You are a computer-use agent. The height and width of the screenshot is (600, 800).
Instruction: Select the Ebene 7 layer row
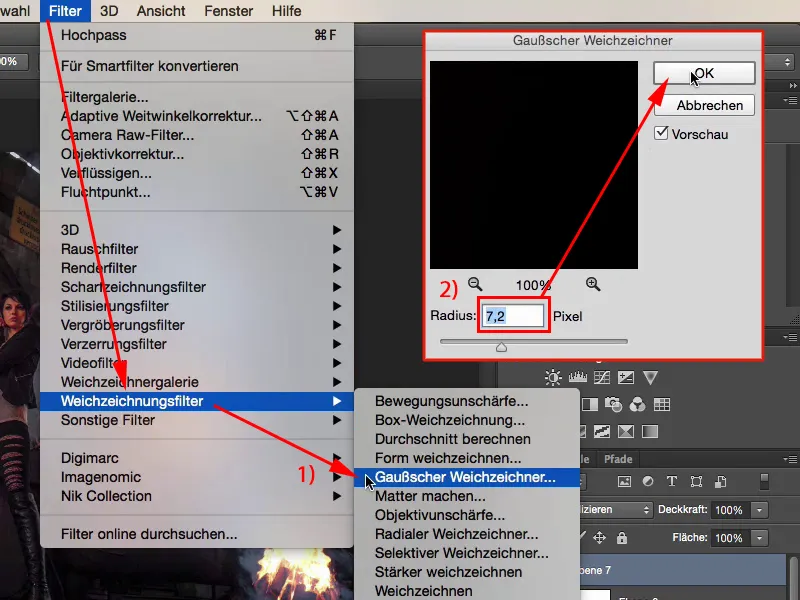pos(683,570)
